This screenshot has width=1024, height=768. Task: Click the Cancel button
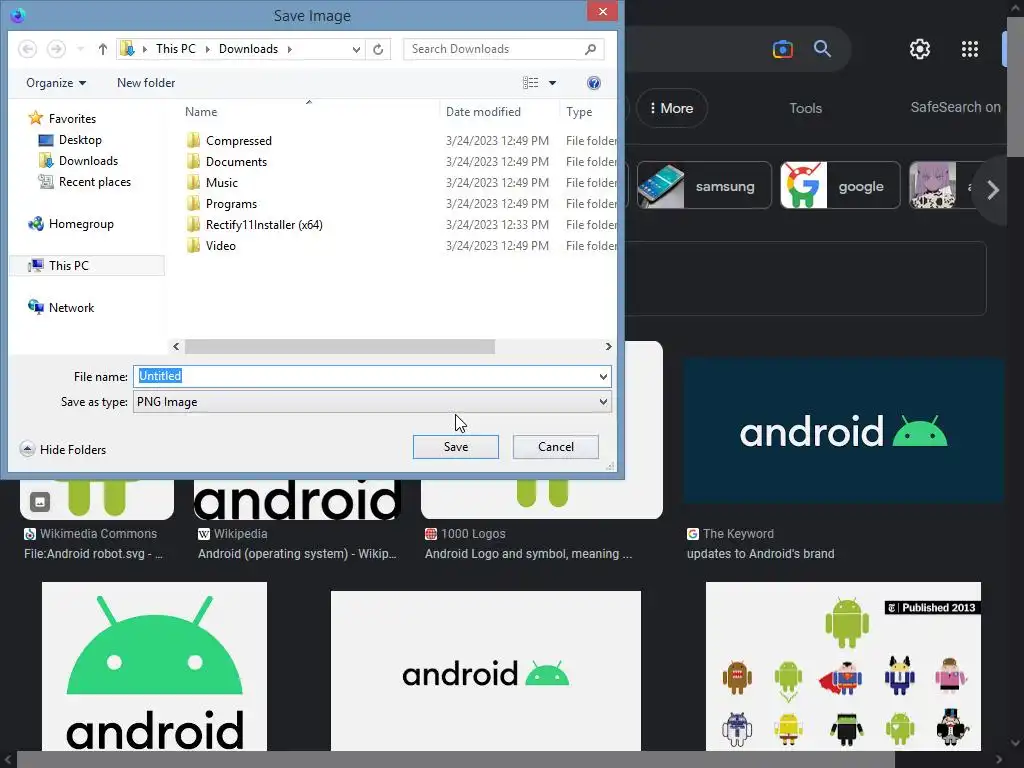click(556, 447)
